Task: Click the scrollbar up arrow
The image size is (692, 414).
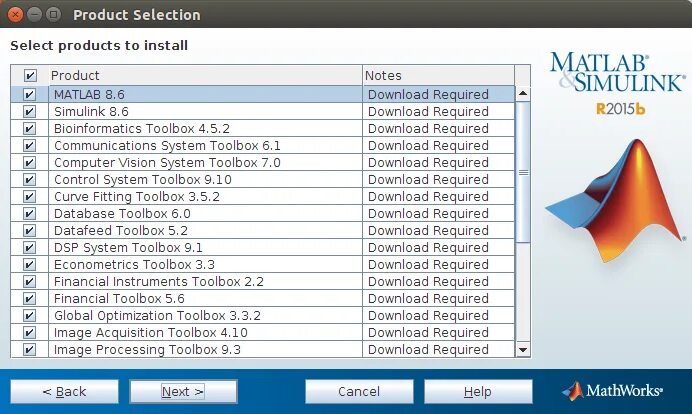Action: 523,93
